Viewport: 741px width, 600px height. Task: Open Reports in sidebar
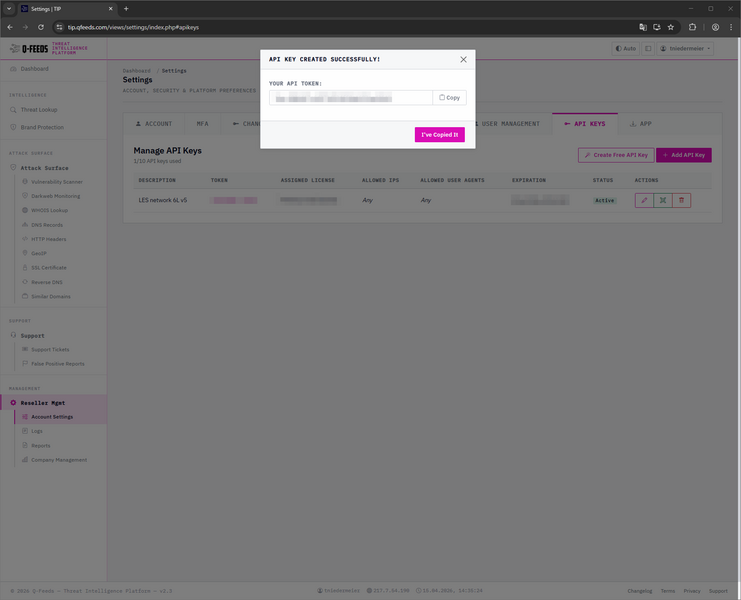point(40,446)
